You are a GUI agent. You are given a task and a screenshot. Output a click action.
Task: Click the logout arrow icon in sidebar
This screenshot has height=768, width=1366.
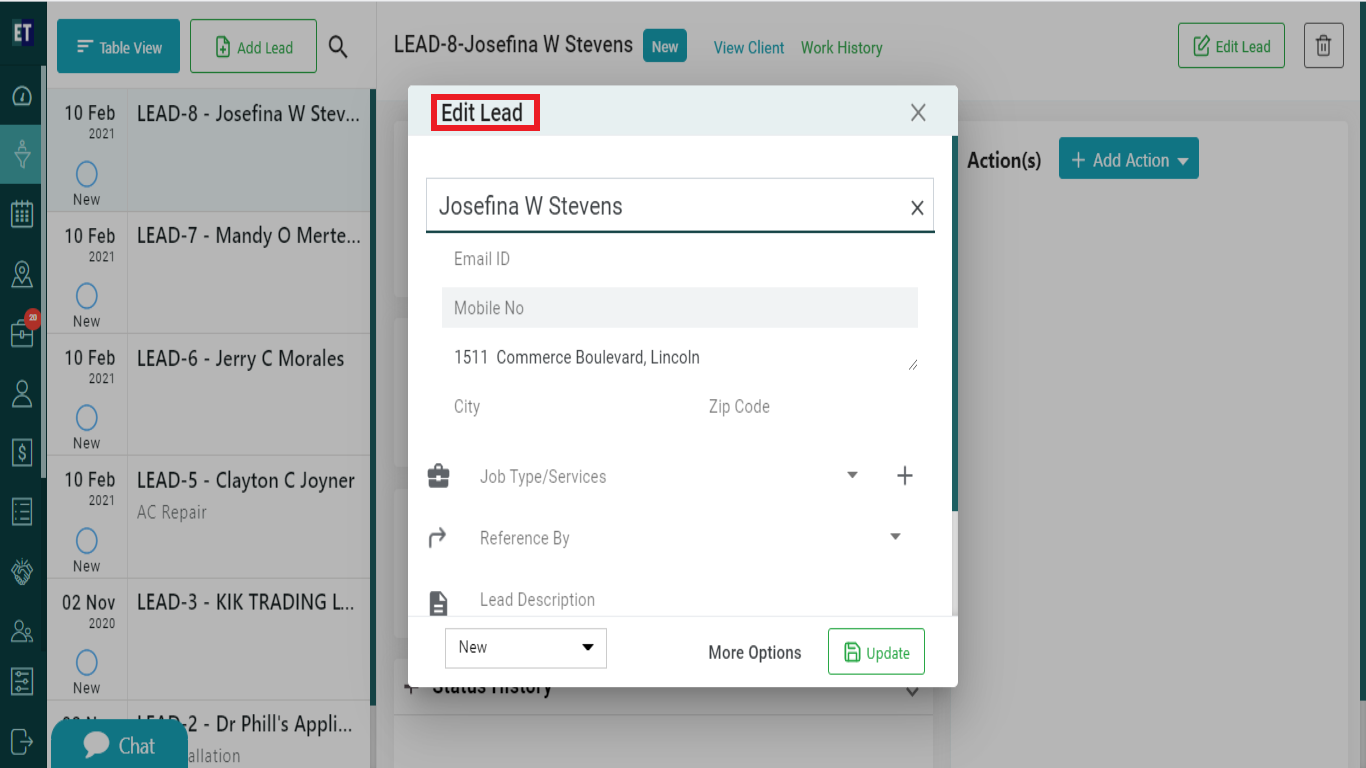pos(22,741)
